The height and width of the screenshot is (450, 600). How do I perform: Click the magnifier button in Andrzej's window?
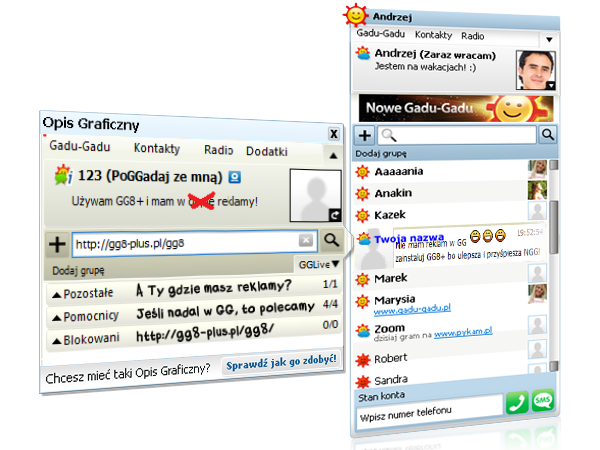click(549, 134)
